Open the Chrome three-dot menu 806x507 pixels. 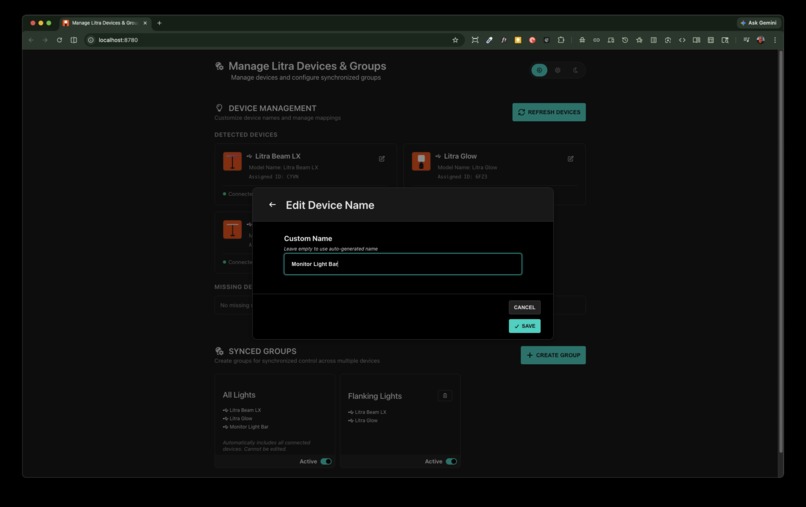[x=775, y=40]
